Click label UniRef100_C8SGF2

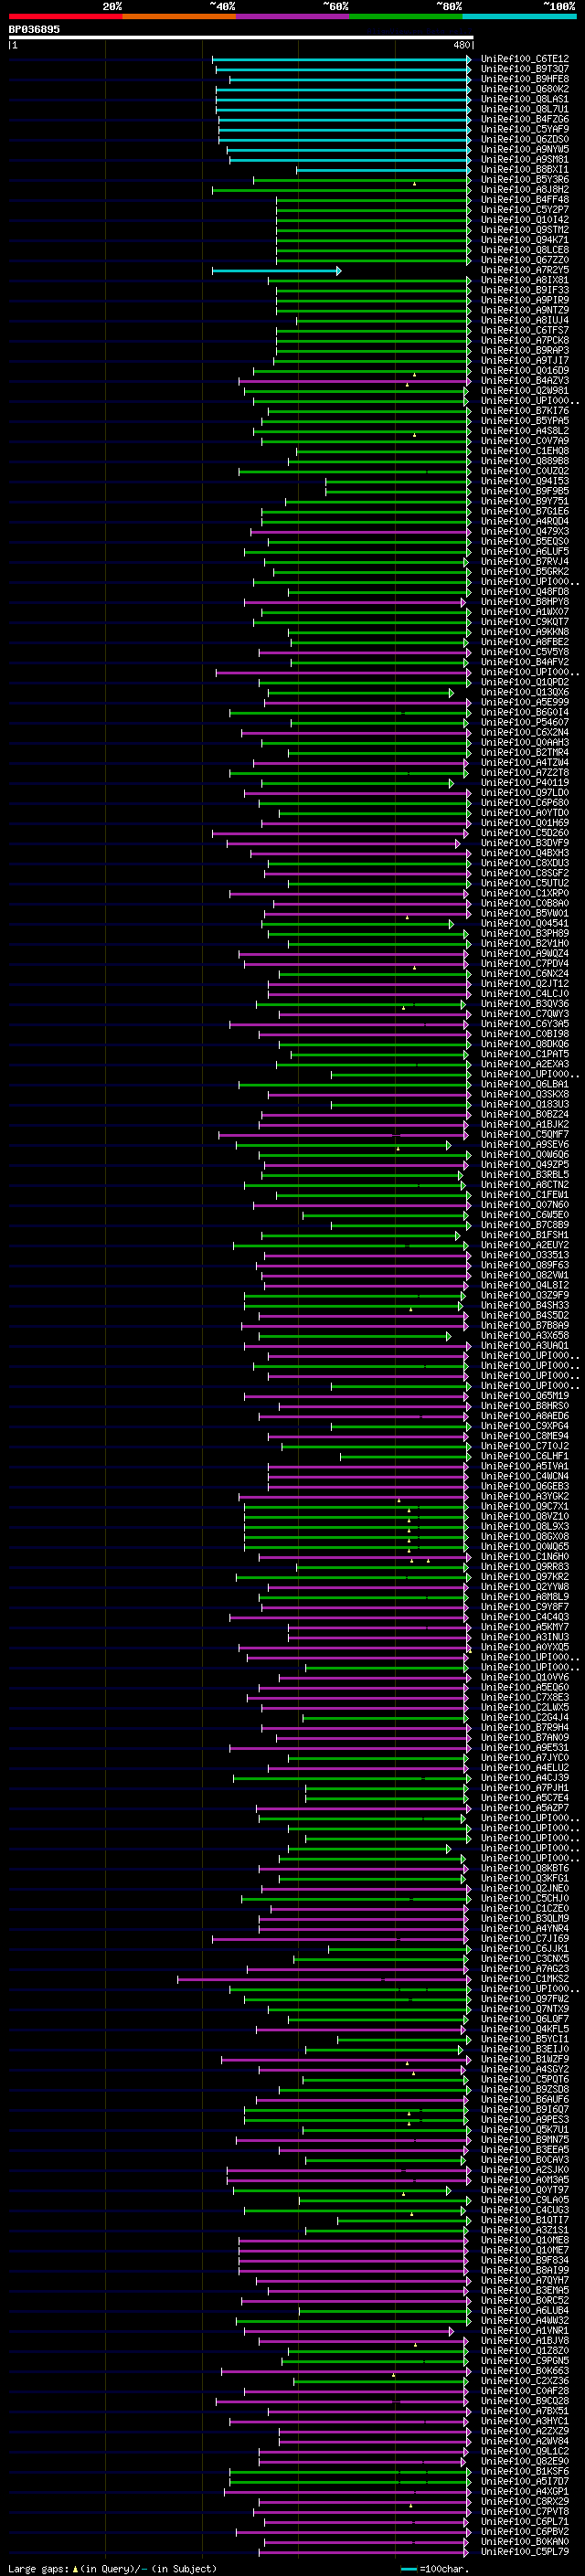(524, 873)
